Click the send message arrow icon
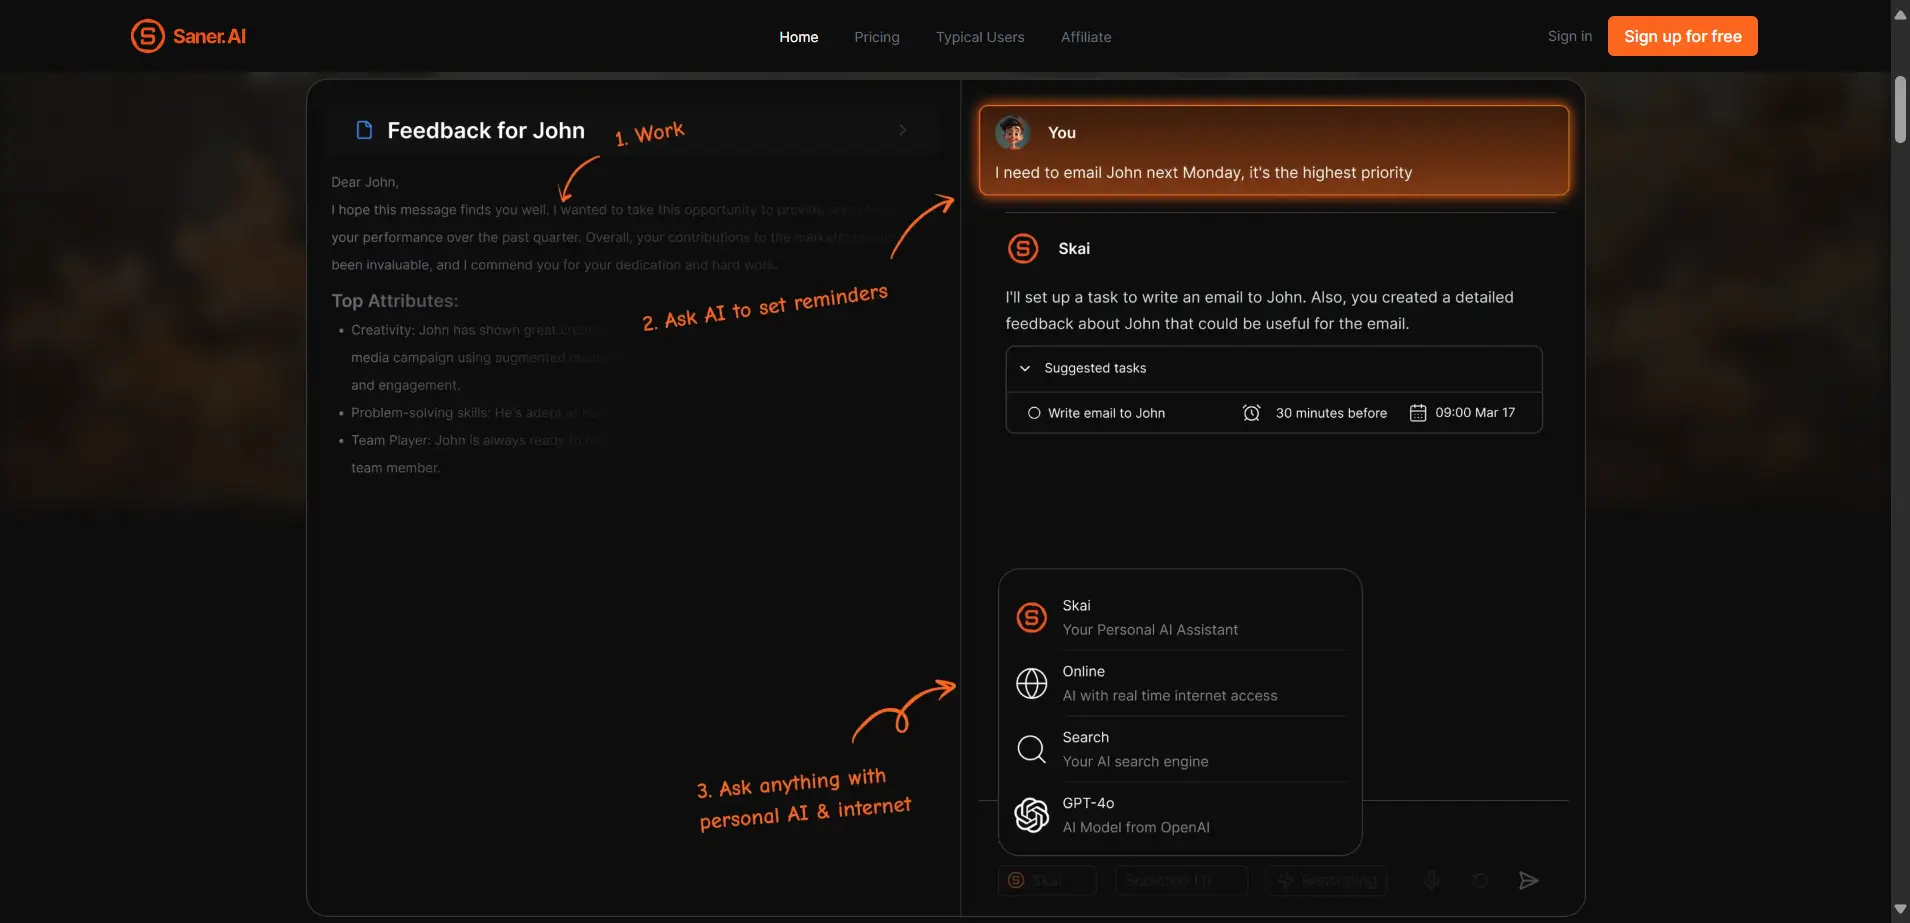 click(x=1528, y=880)
